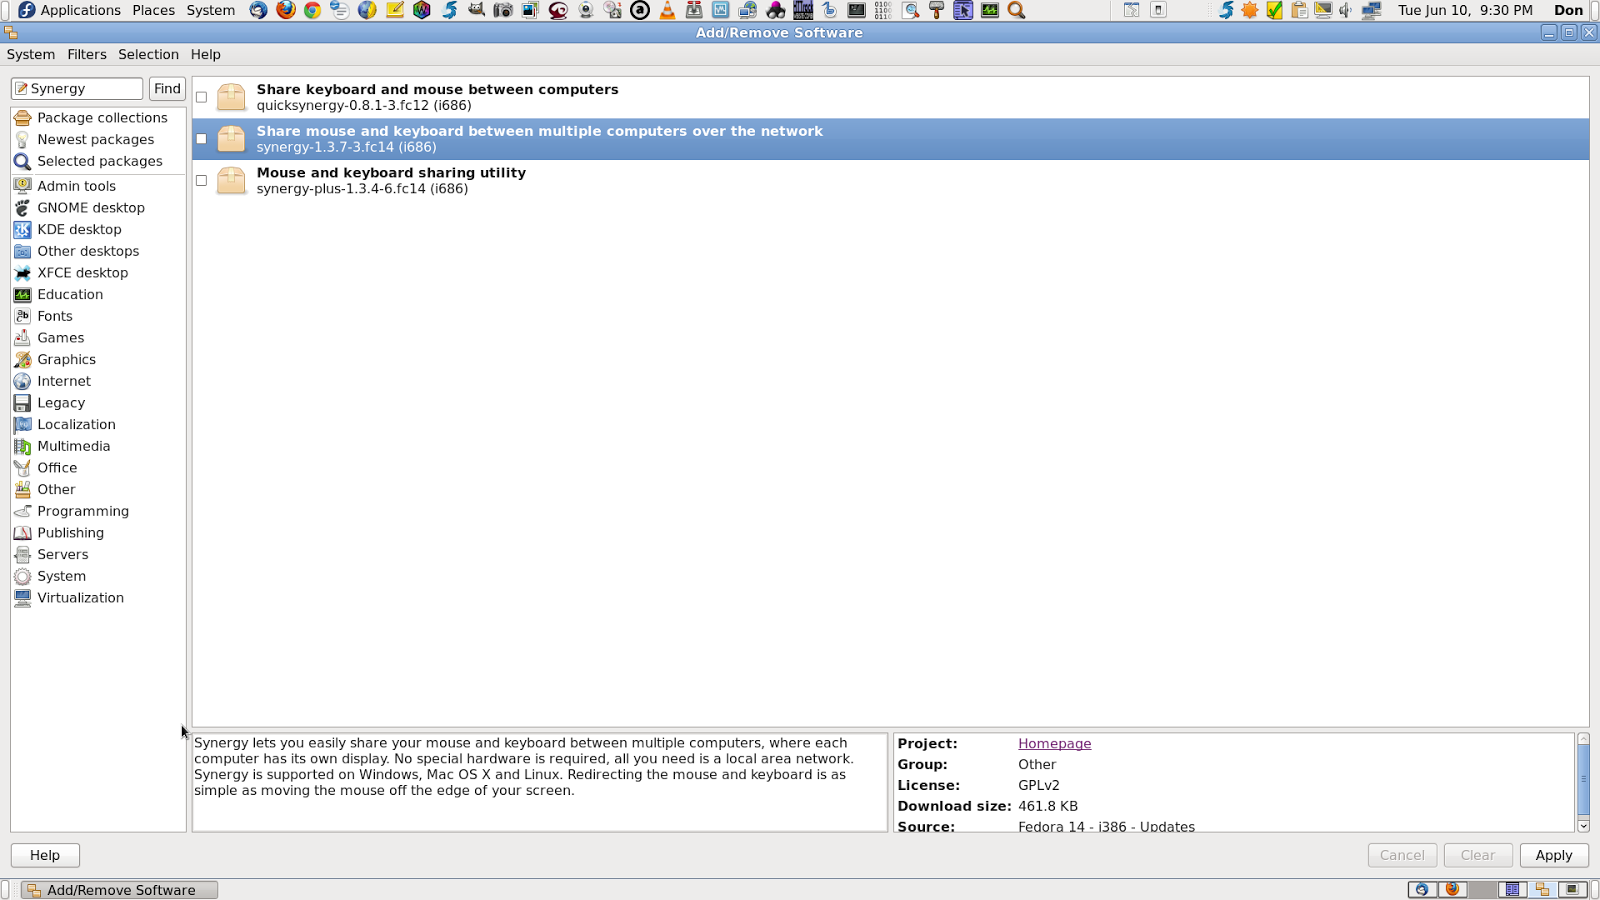Click the Apply button
This screenshot has height=900, width=1600.
click(1554, 855)
